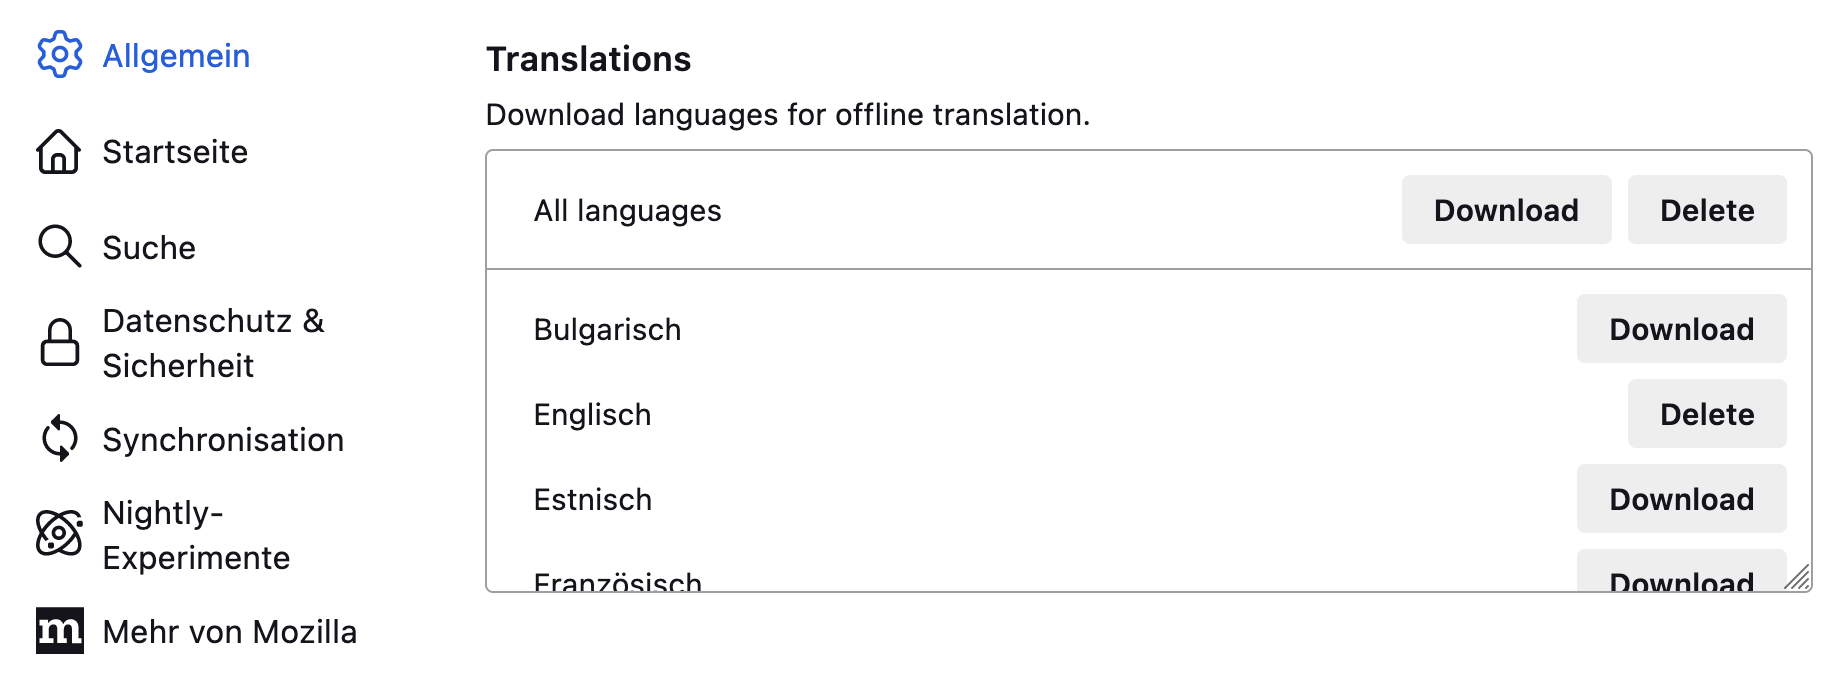Click the Startseite house icon
The height and width of the screenshot is (682, 1848).
point(59,152)
